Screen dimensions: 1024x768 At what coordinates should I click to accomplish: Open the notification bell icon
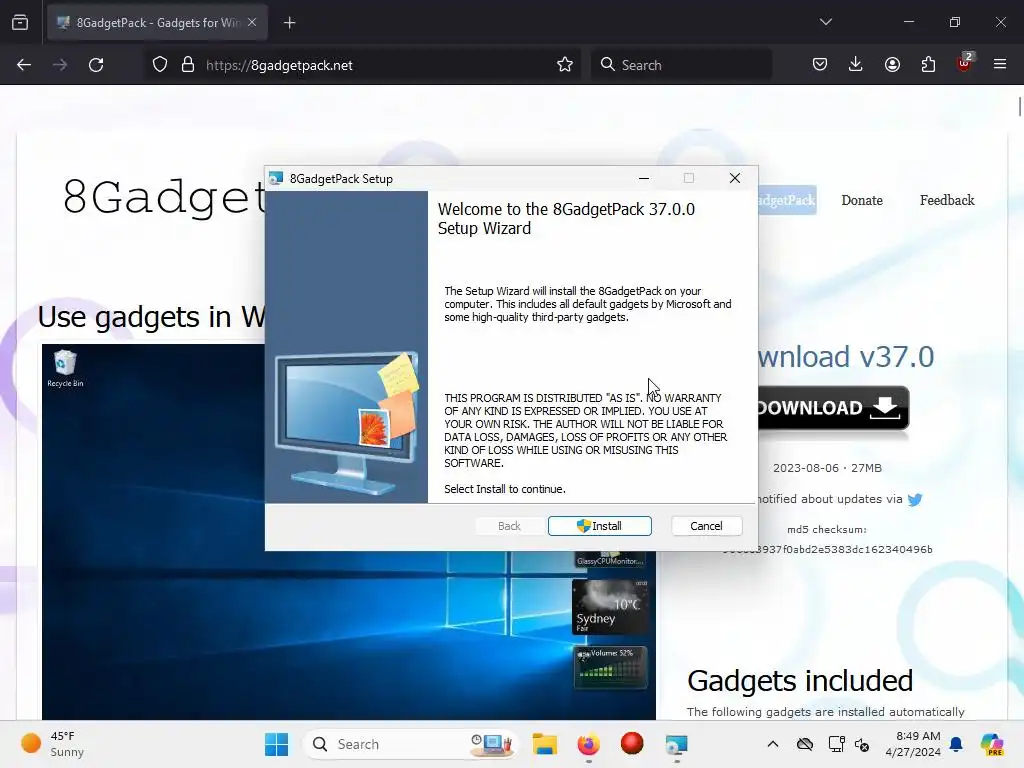956,744
